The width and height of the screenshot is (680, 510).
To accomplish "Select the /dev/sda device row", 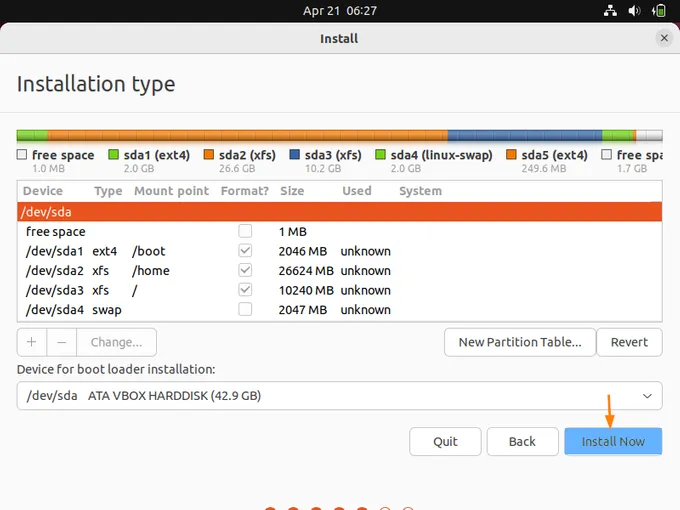I will pyautogui.click(x=339, y=212).
